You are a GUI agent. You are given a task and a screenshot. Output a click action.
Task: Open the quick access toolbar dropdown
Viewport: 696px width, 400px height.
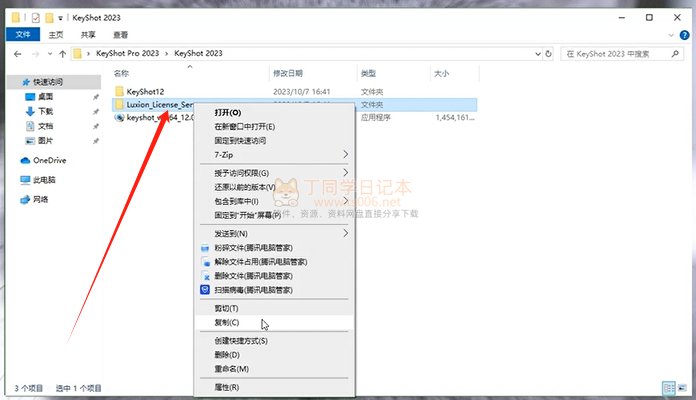point(60,18)
